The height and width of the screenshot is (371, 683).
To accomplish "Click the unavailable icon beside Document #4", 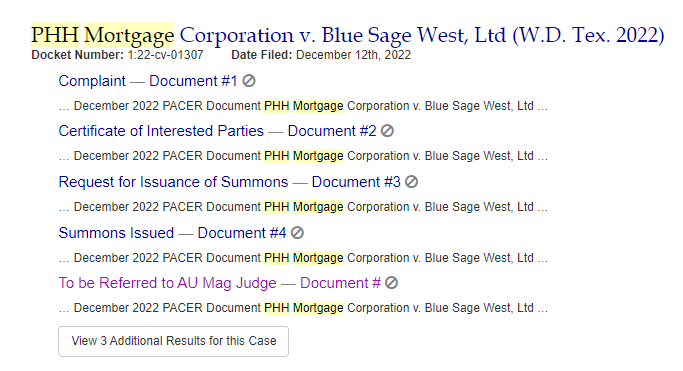I will 297,233.
